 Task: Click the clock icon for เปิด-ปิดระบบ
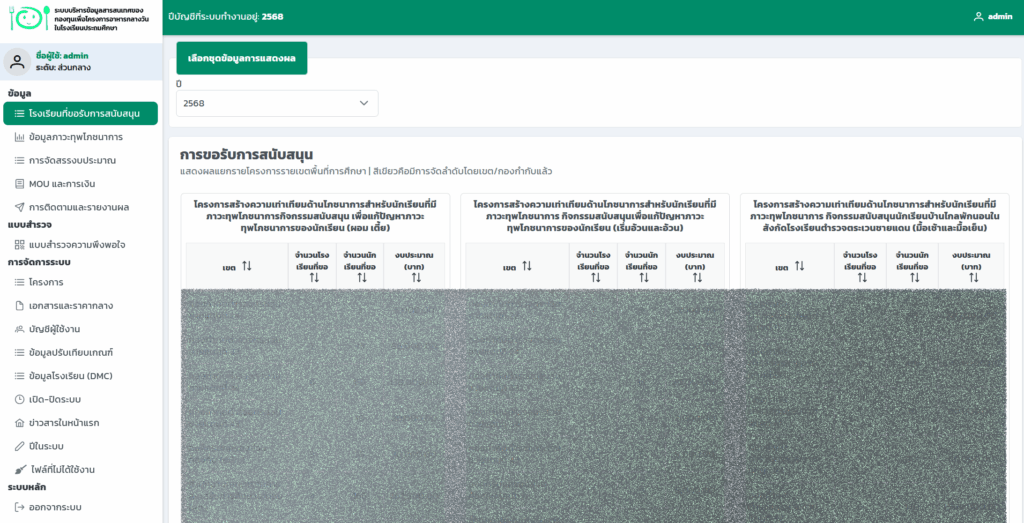[20, 399]
